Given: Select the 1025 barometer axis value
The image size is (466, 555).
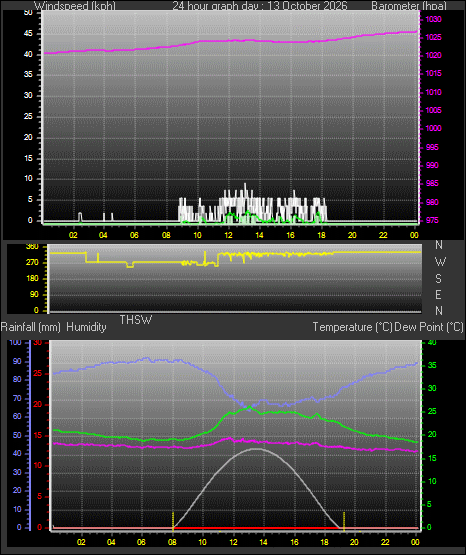Looking at the screenshot, I should (x=433, y=37).
